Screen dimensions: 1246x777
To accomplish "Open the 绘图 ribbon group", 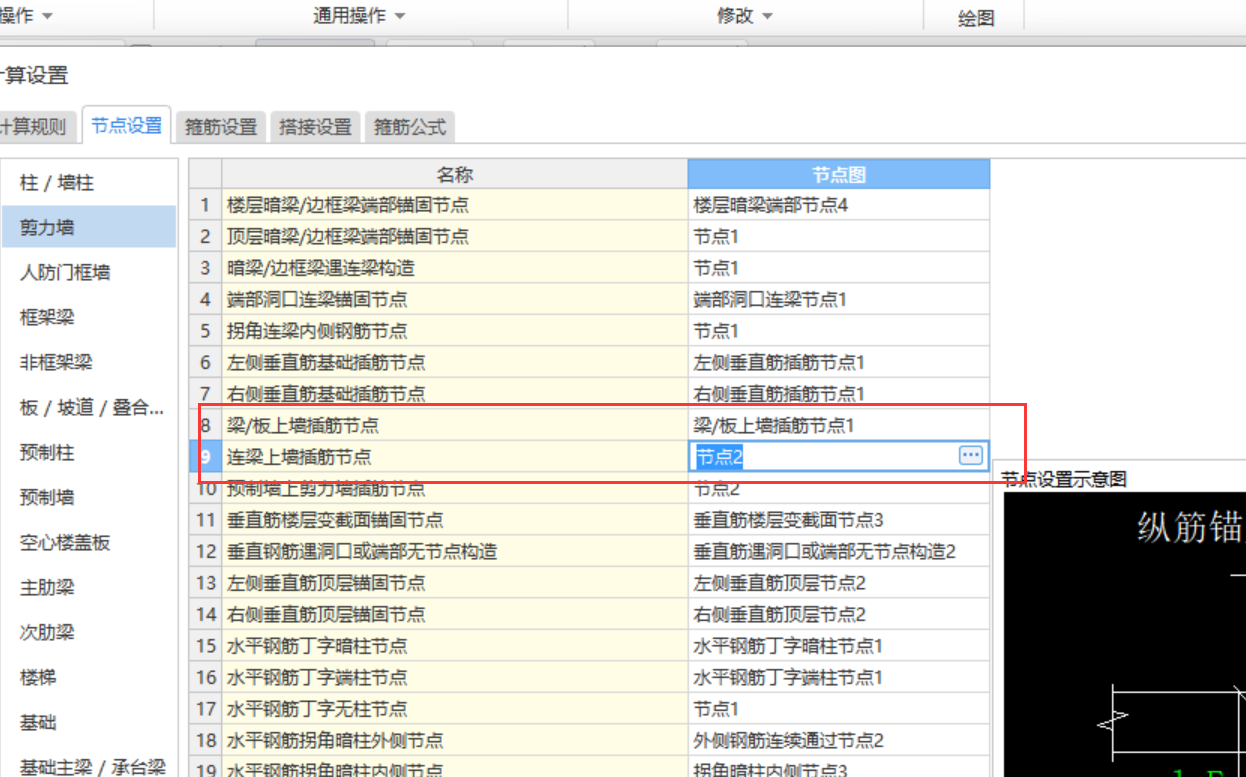I will pos(976,18).
